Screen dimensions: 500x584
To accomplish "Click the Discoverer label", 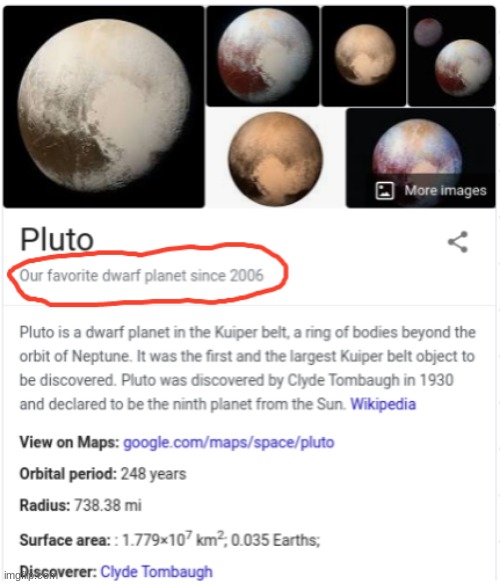I will click(58, 572).
